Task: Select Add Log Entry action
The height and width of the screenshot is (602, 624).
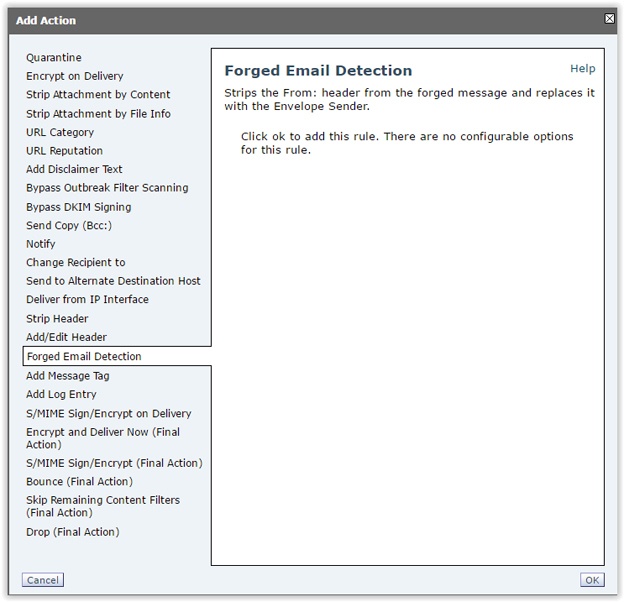Action: 61,394
